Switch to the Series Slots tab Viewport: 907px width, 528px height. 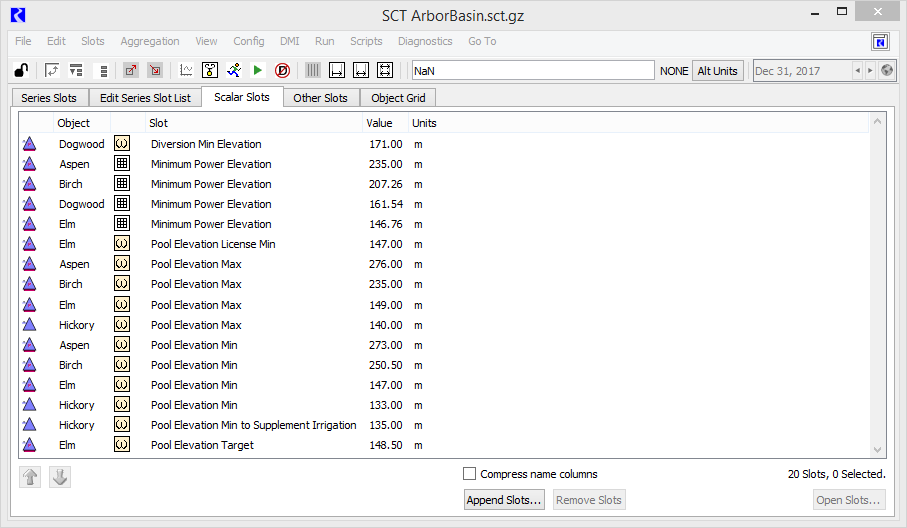(49, 98)
